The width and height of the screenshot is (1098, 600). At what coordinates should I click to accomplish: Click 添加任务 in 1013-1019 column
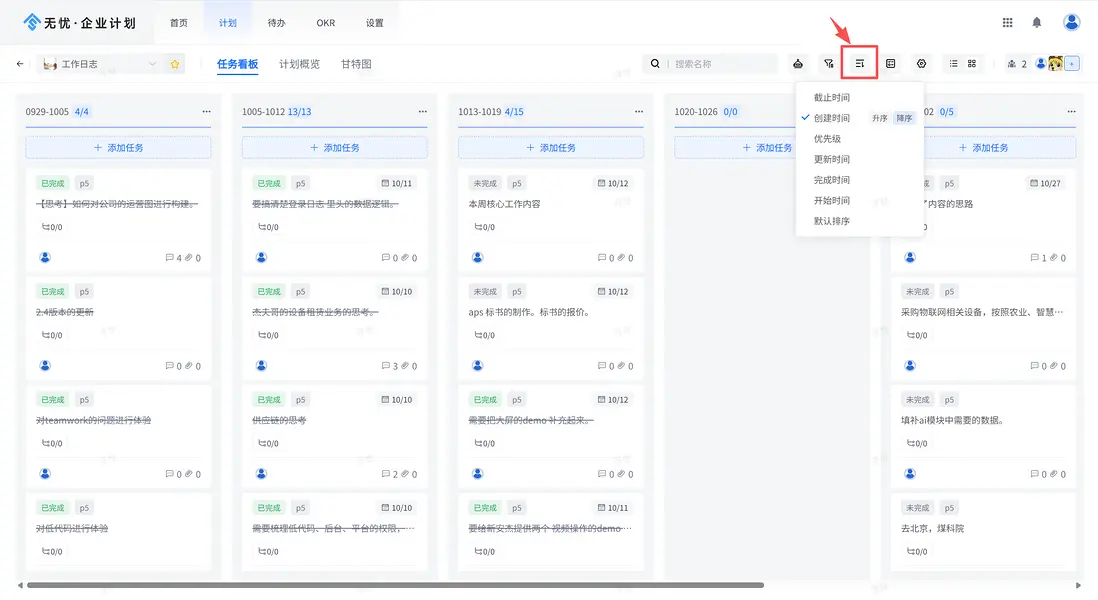click(x=551, y=148)
